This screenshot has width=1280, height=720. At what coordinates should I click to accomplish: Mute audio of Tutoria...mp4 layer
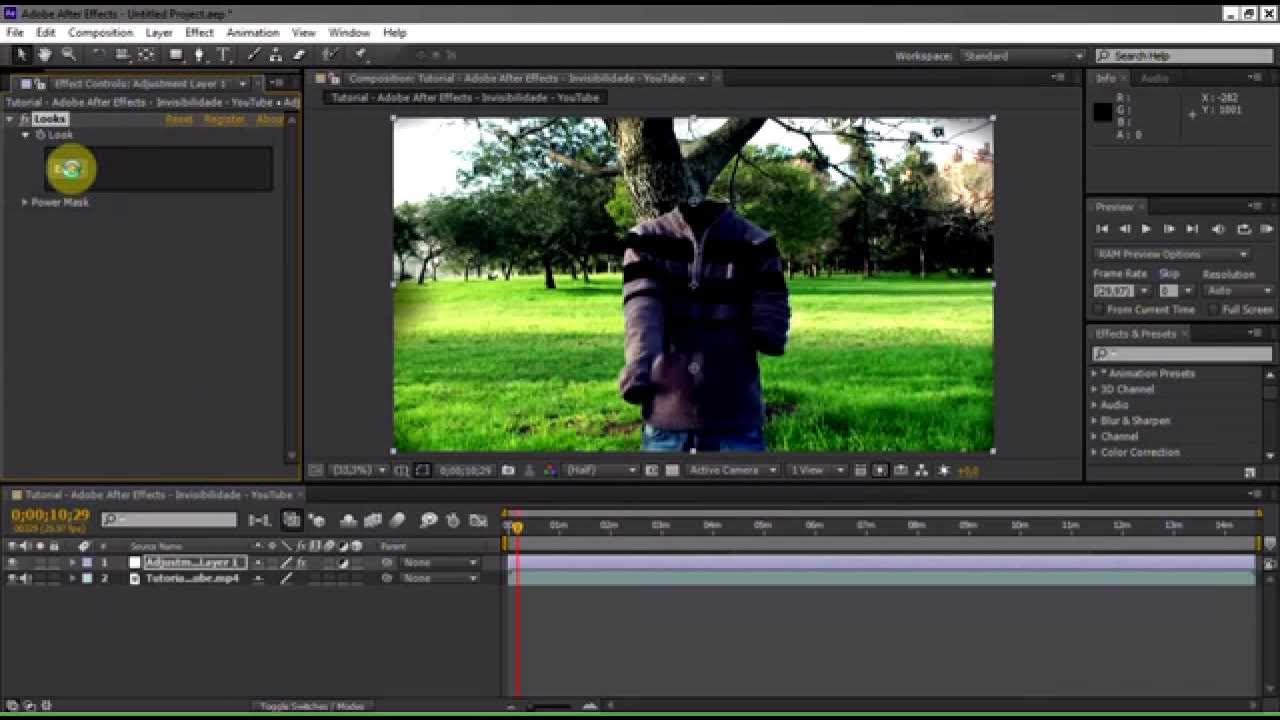[x=26, y=578]
